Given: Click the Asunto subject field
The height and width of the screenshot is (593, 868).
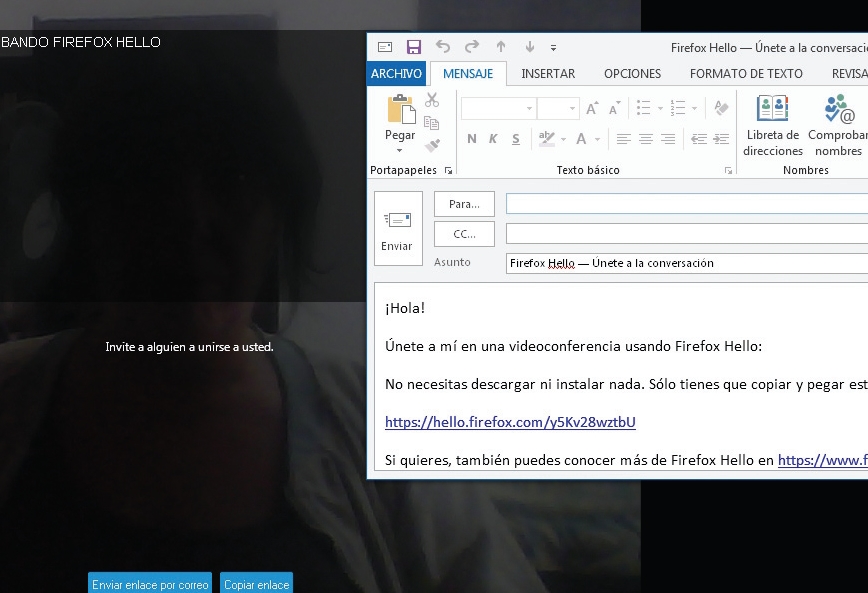Looking at the screenshot, I should point(687,263).
